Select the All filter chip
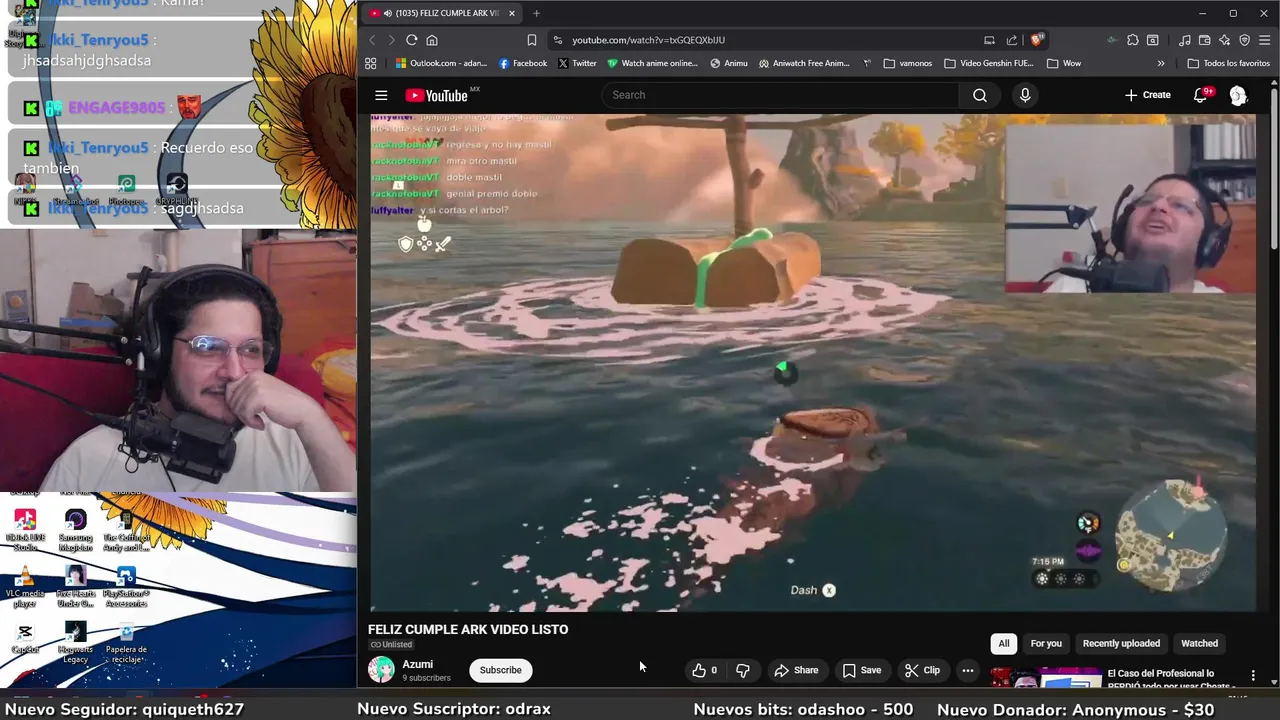Viewport: 1280px width, 720px height. 1003,643
